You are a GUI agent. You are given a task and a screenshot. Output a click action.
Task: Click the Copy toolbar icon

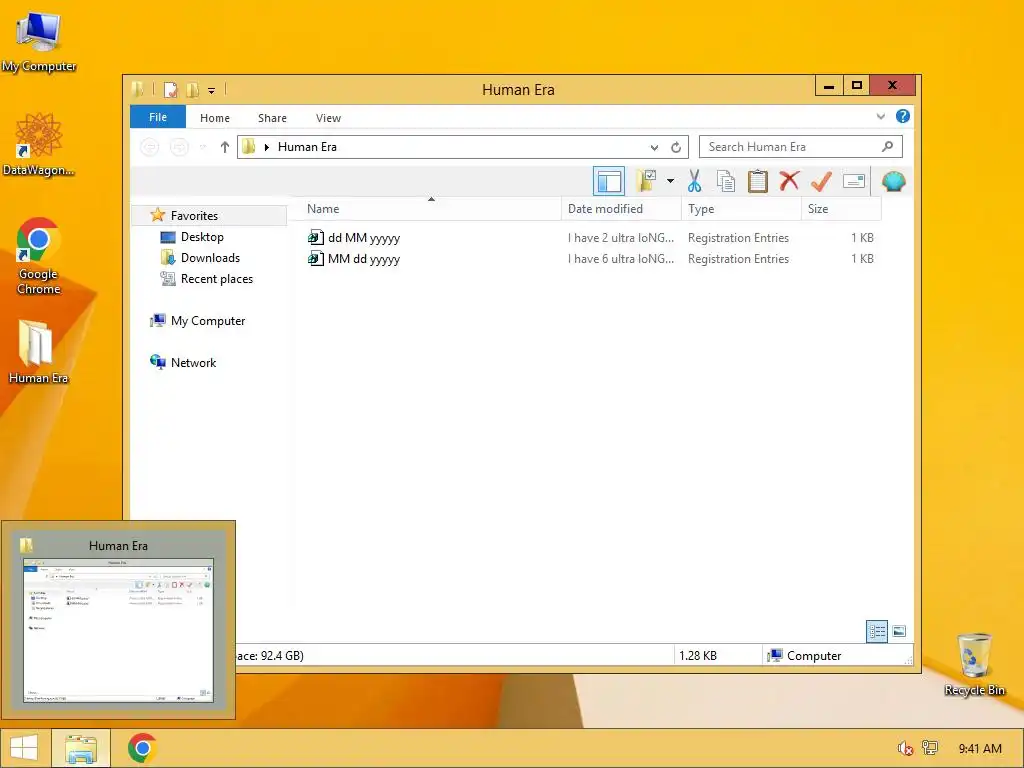point(726,181)
